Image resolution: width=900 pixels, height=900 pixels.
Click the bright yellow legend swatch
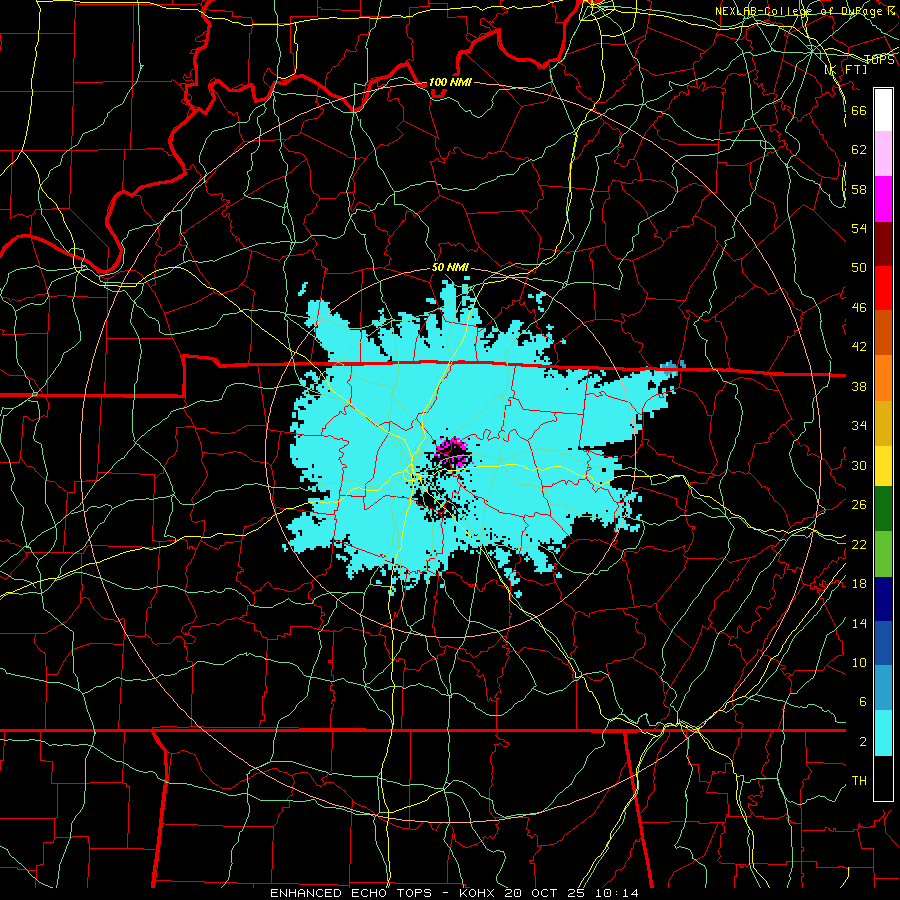[x=883, y=465]
